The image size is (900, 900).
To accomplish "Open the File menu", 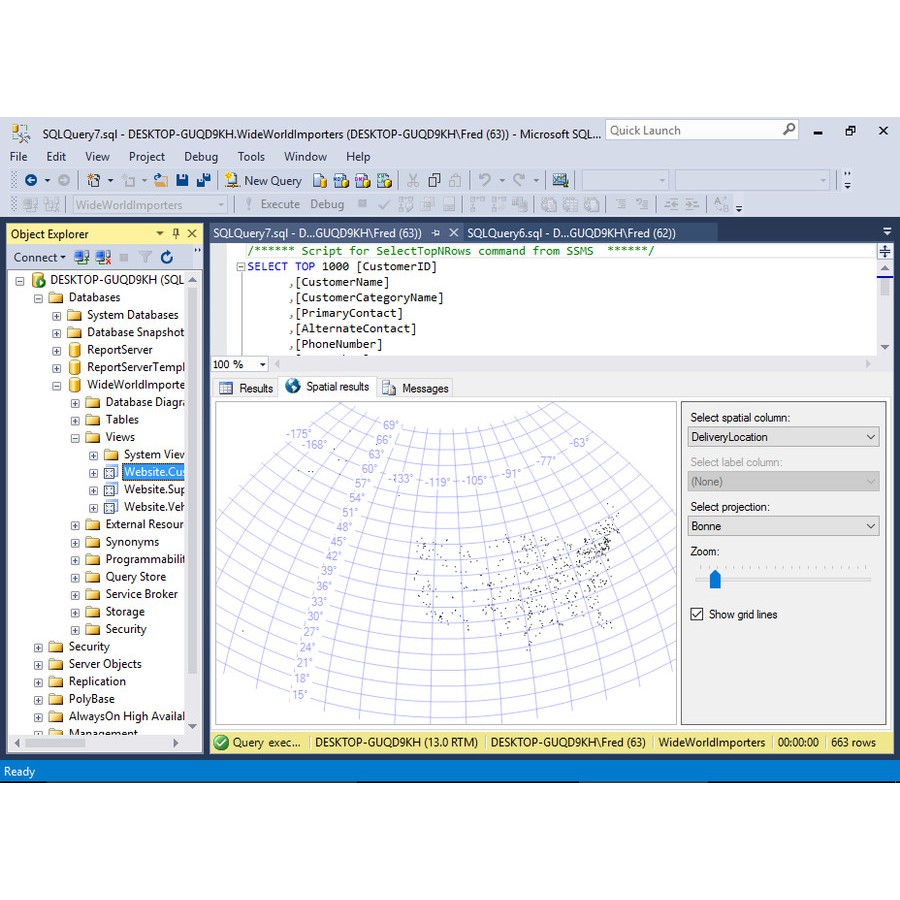I will coord(18,157).
